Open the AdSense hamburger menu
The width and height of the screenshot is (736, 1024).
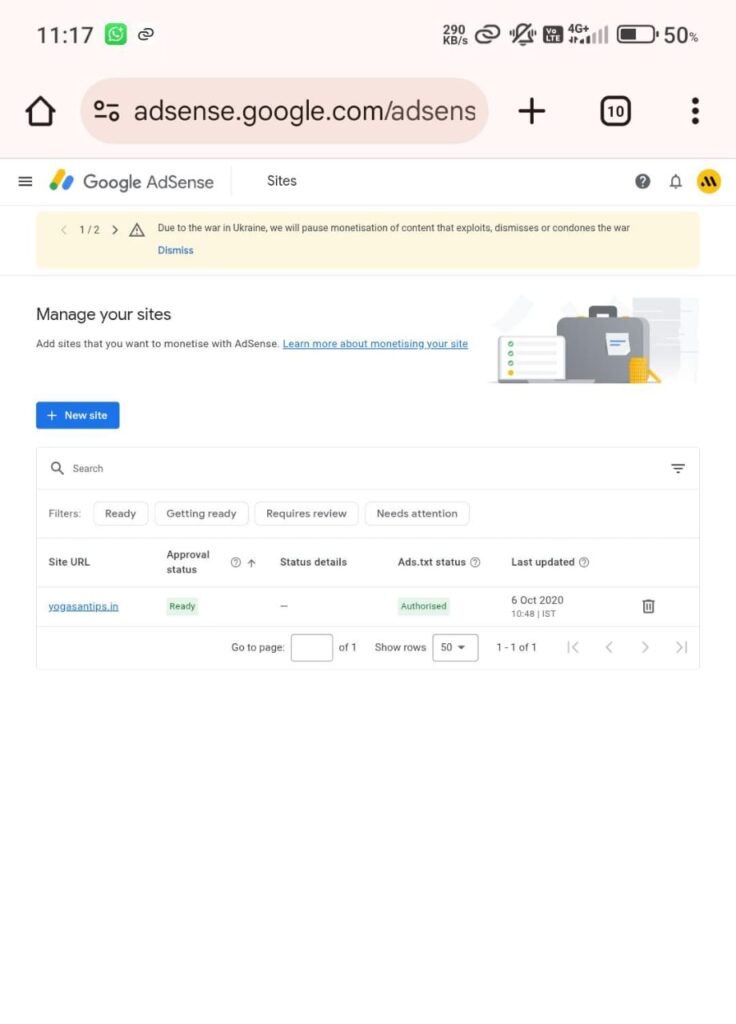[25, 182]
